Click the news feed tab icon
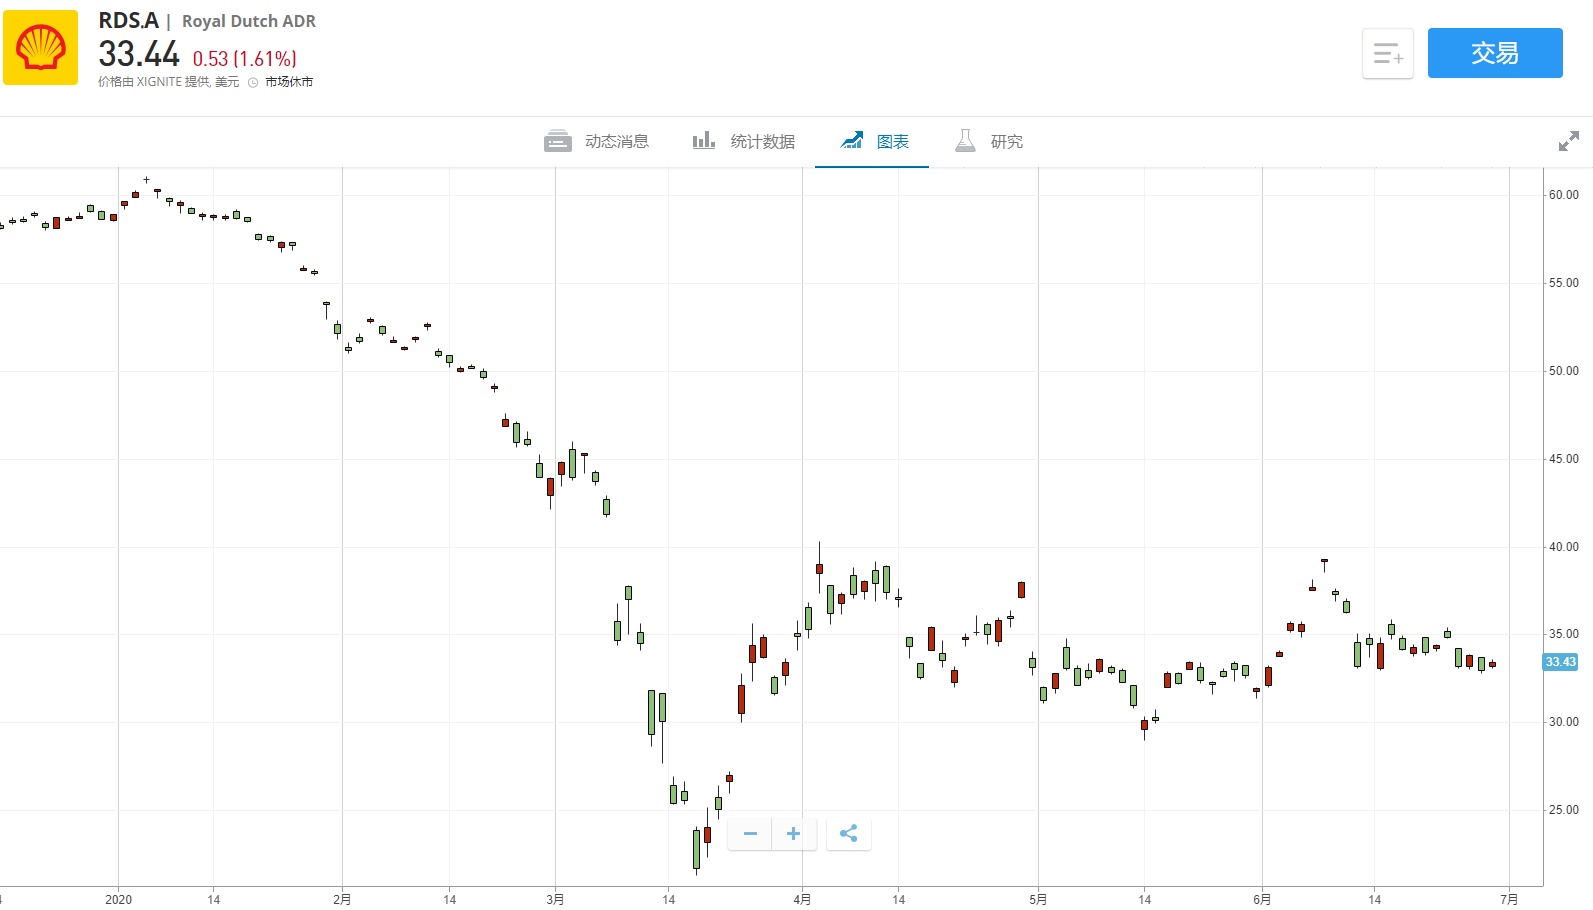Viewport: 1593px width, 910px height. pyautogui.click(x=557, y=141)
